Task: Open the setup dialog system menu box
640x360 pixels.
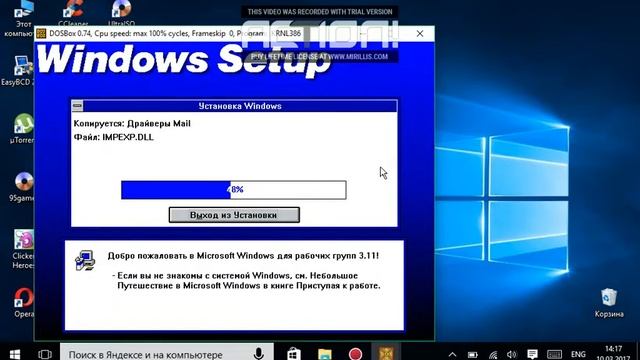Action: pos(77,106)
